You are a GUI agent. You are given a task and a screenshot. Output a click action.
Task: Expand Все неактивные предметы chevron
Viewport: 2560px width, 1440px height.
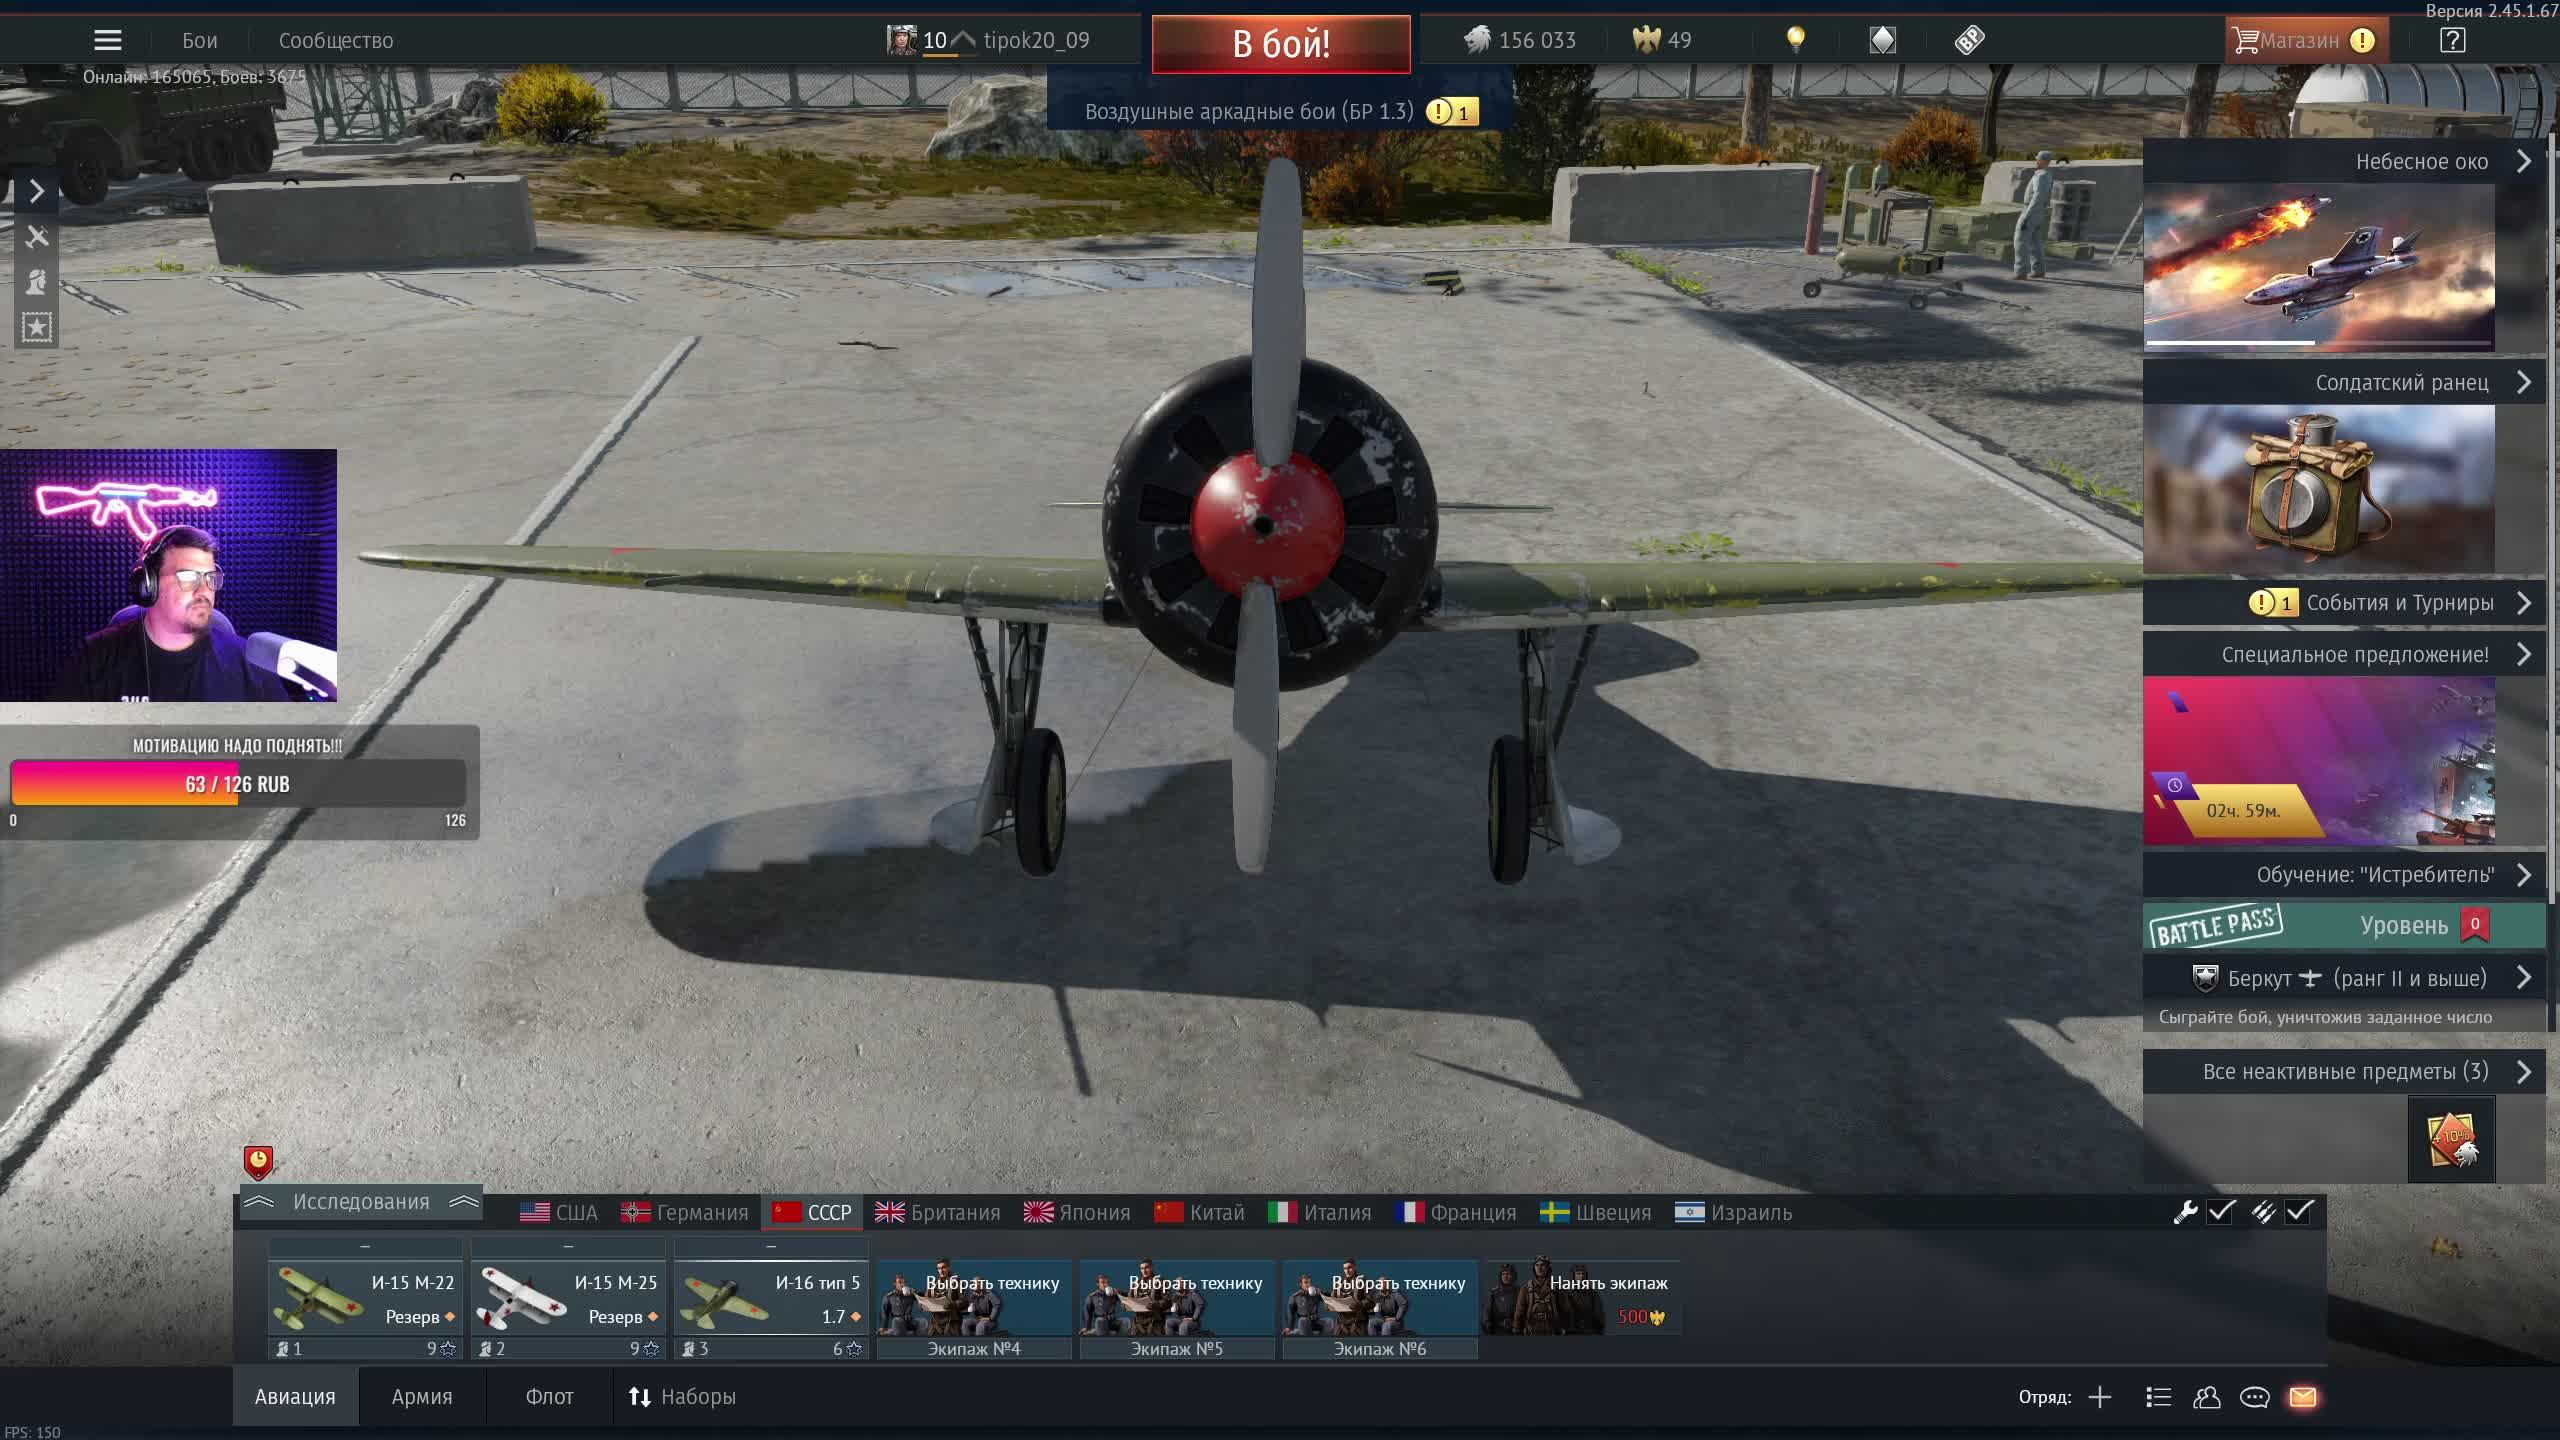[x=2524, y=1072]
